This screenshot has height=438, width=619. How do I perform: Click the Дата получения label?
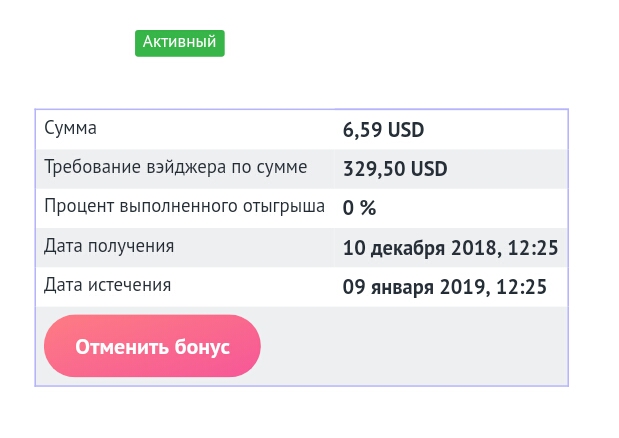click(109, 246)
